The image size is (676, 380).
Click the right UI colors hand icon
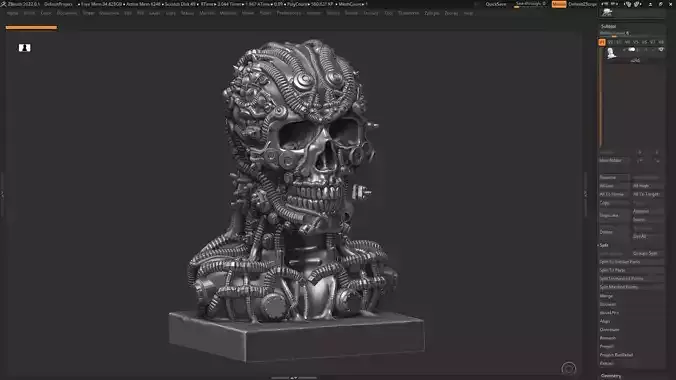coord(637,4)
